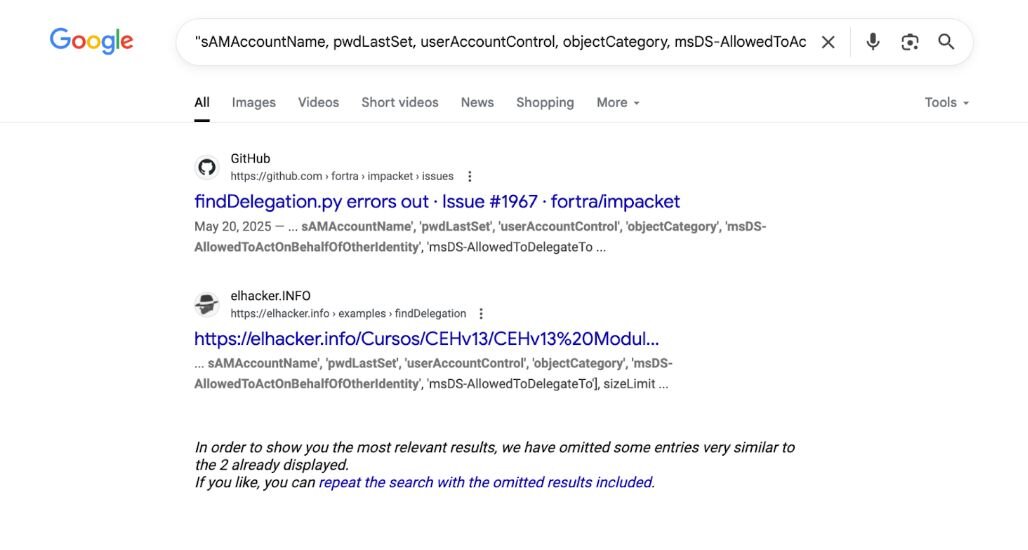Click the elhacker.INFO favicon icon
Screen dimensions: 1028x550
(x=207, y=305)
